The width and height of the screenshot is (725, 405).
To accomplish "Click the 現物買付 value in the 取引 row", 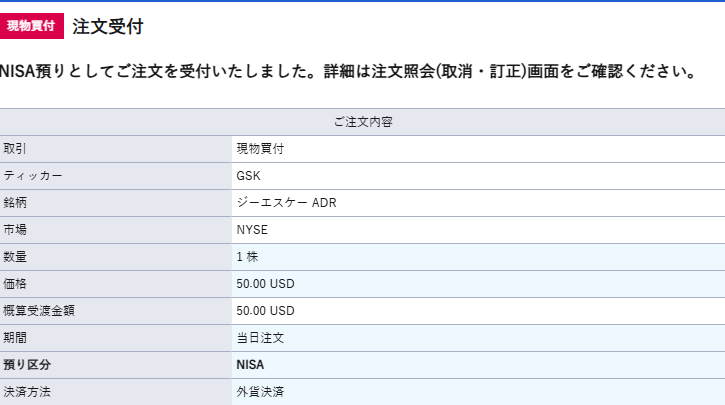I will (x=259, y=149).
